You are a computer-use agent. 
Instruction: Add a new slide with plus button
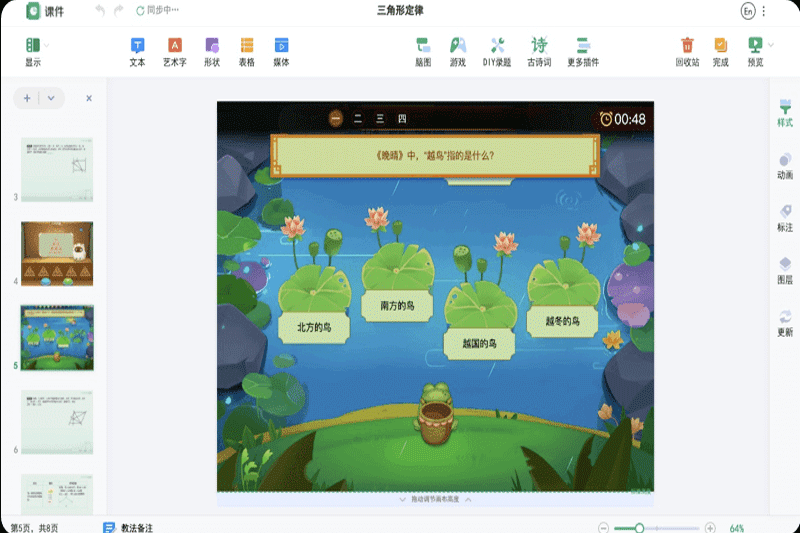tap(27, 98)
